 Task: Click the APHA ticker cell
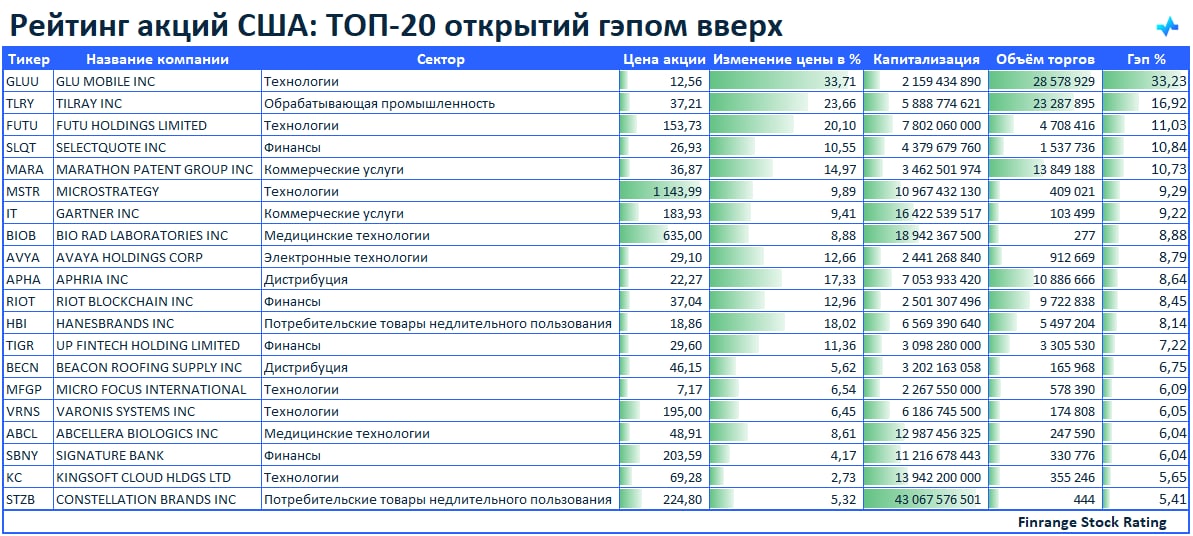28,280
